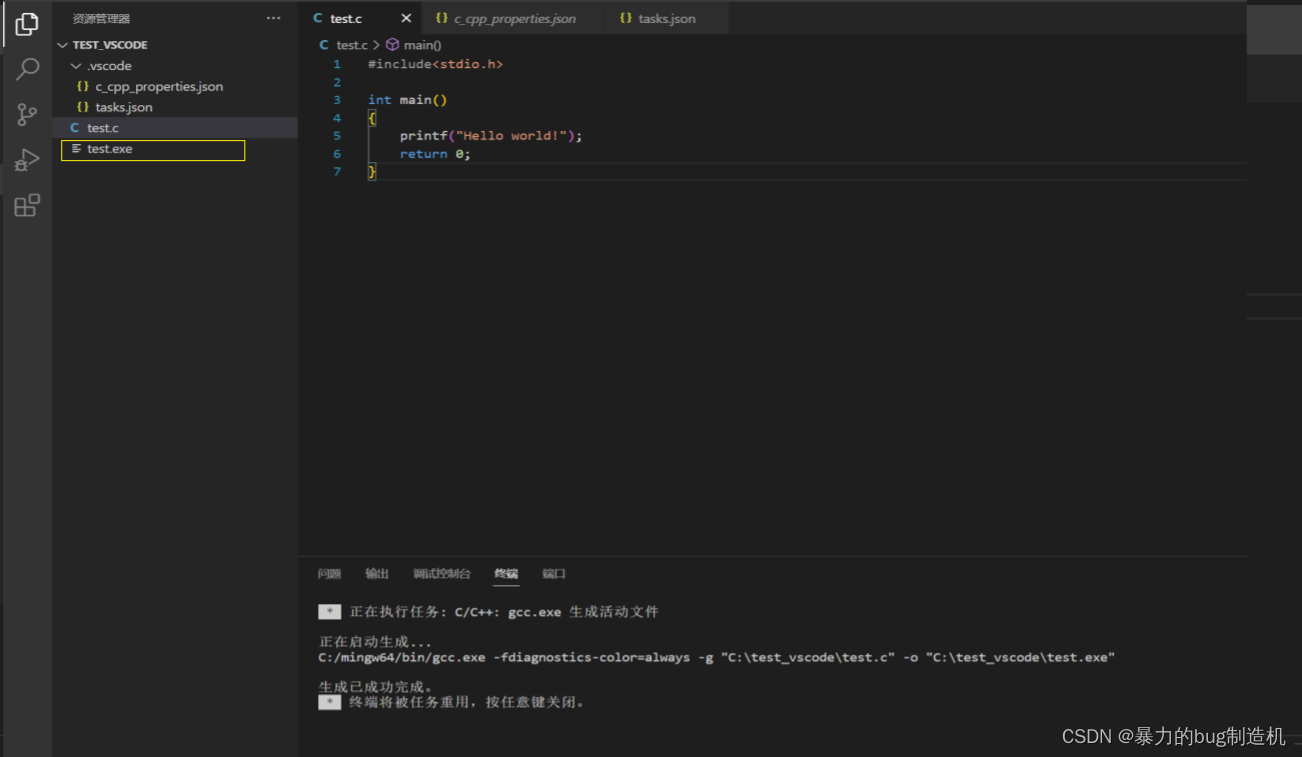Viewport: 1302px width, 757px height.
Task: Click the C icon beside test.c in tree
Action: pyautogui.click(x=75, y=128)
